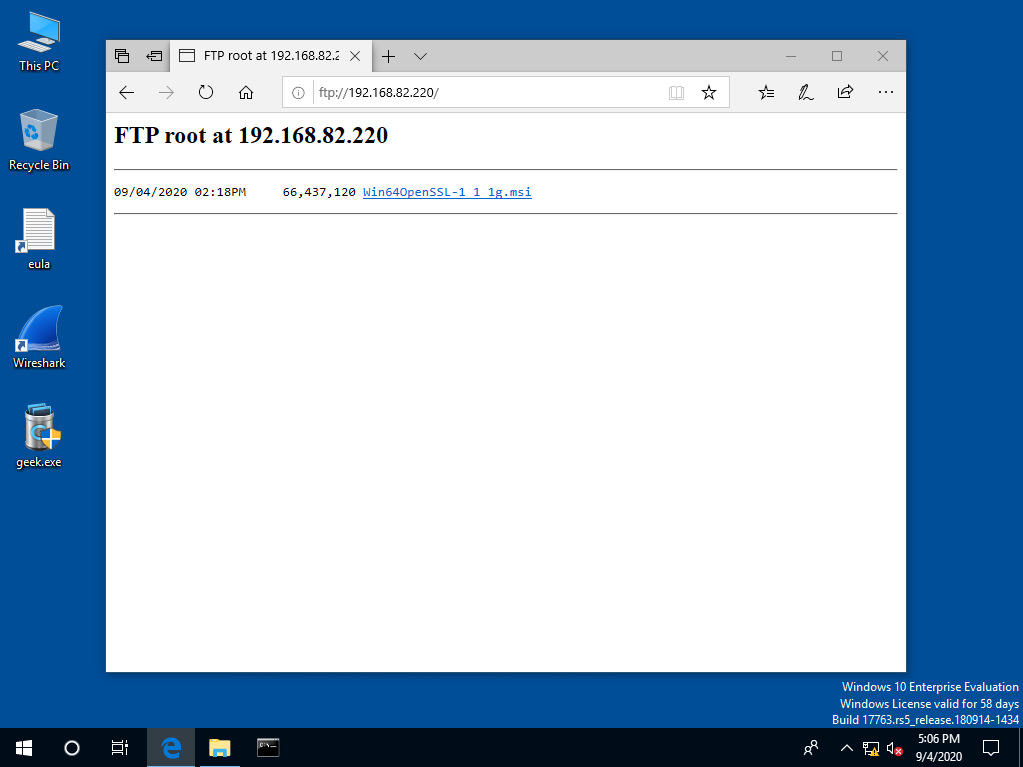The image size is (1023, 767).
Task: Set these tabs aside icon
Action: point(154,56)
